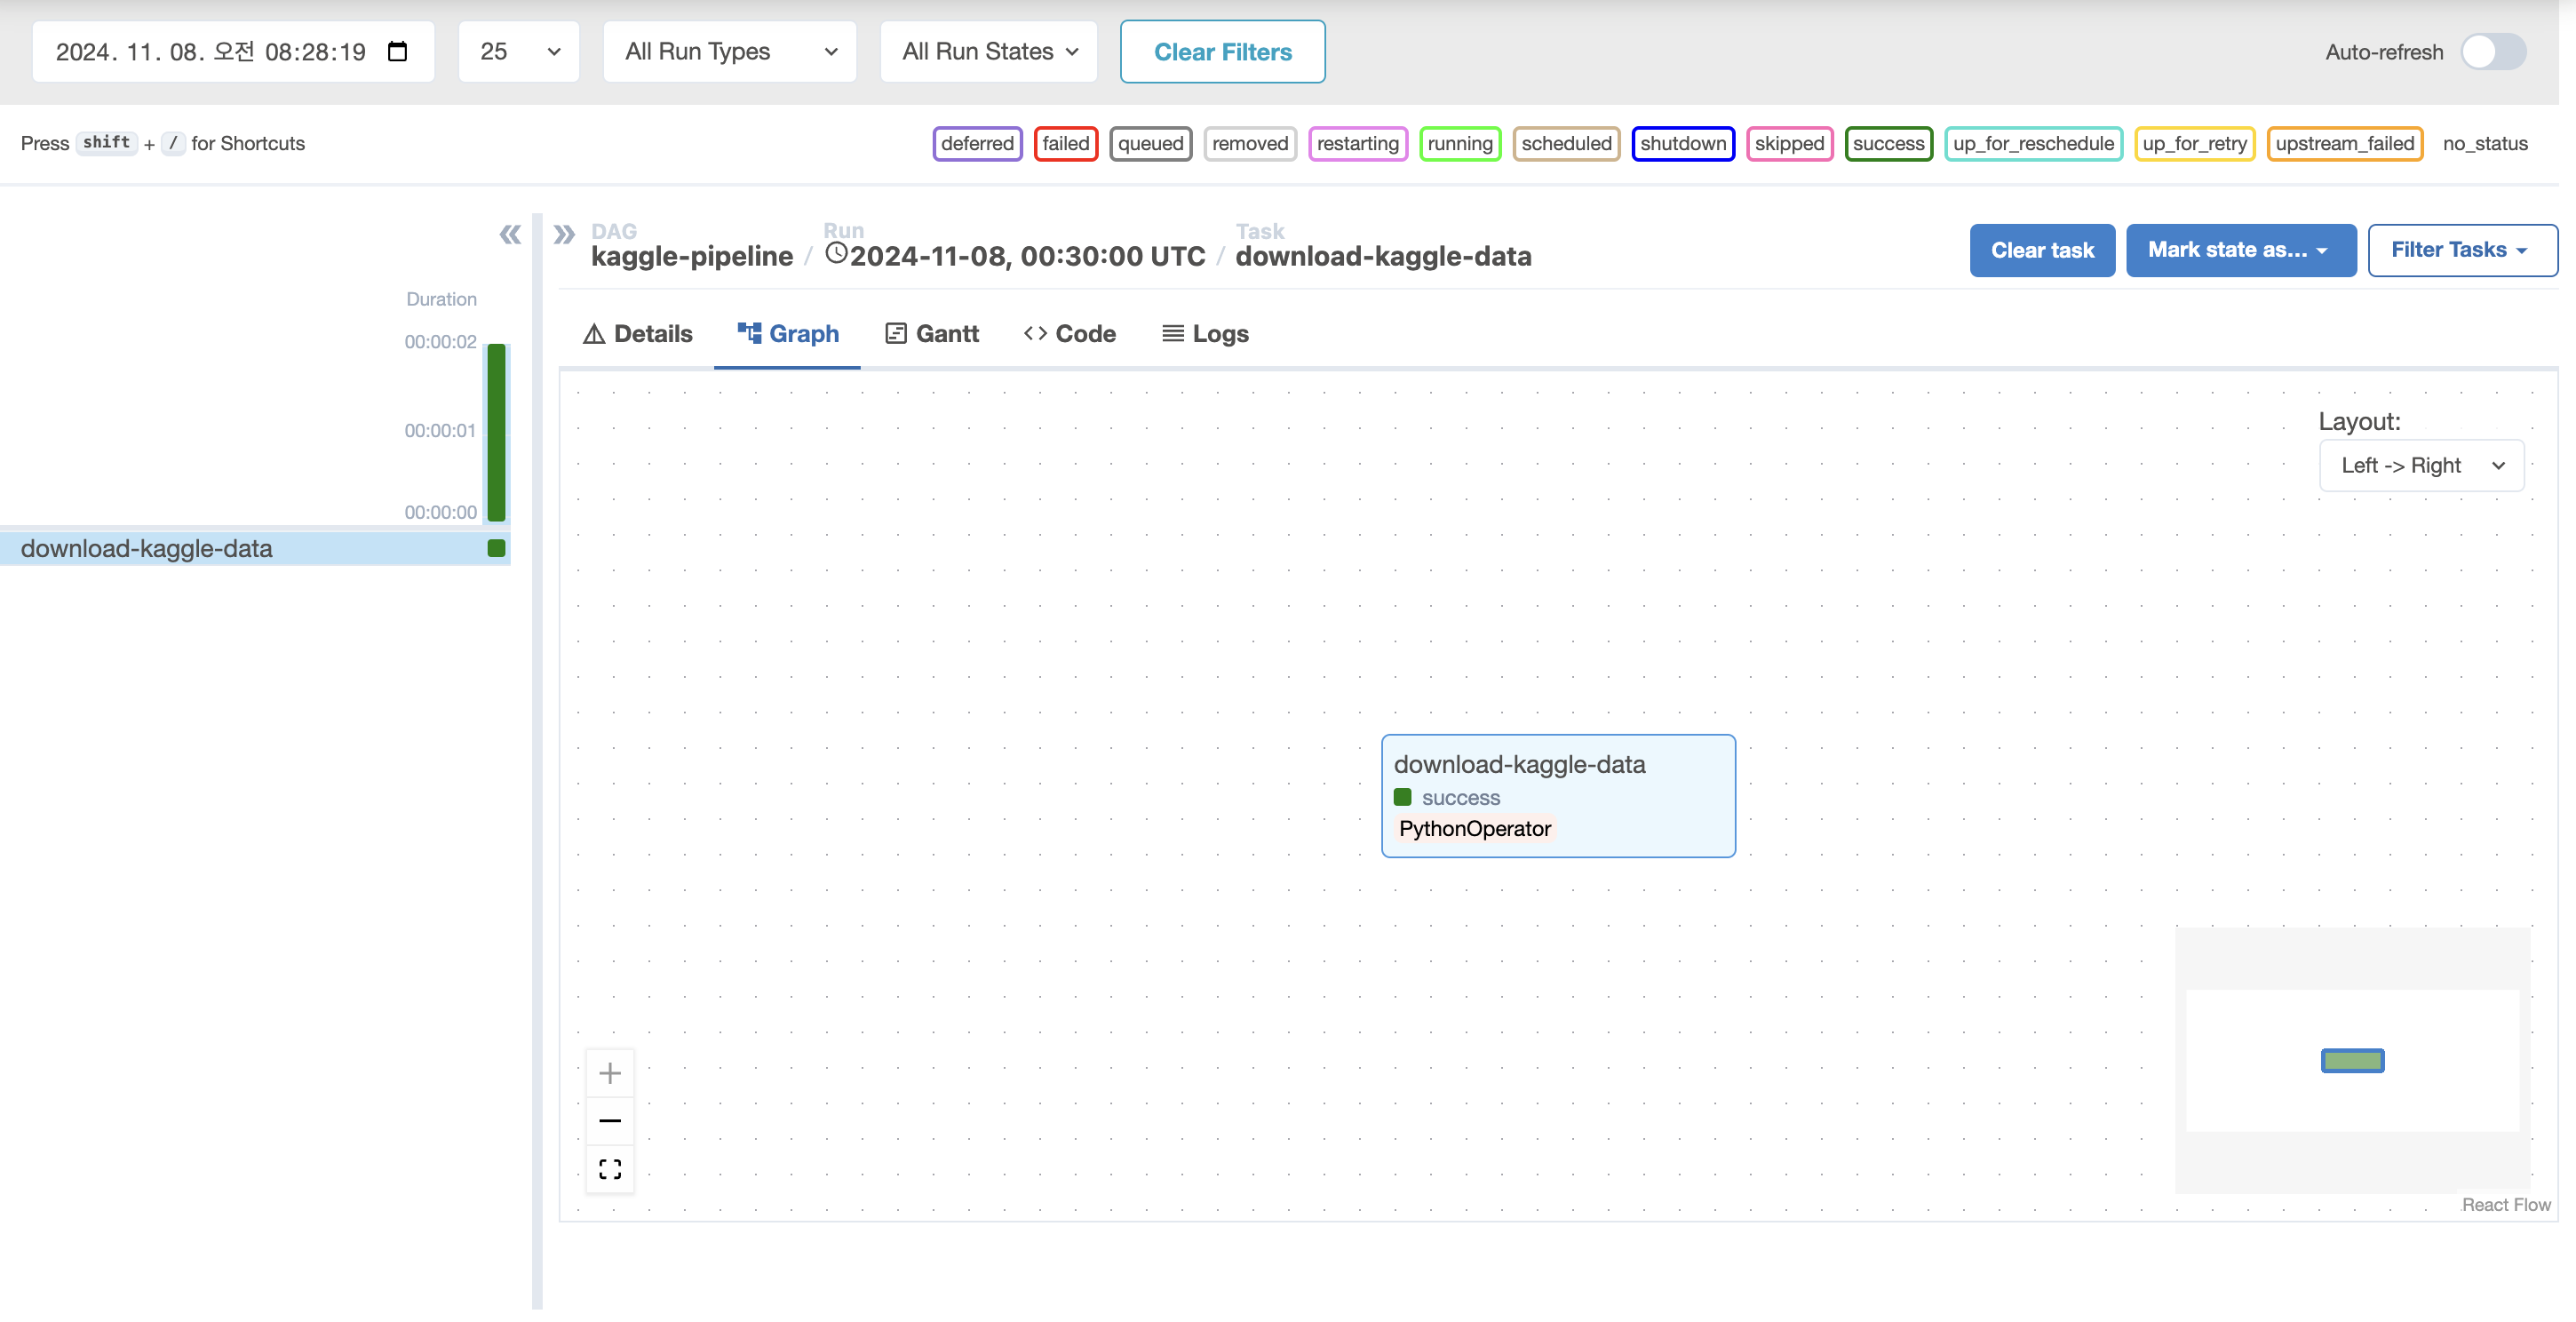This screenshot has height=1322, width=2576.
Task: Click green task instance square for download-kaggle-data
Action: tap(496, 548)
